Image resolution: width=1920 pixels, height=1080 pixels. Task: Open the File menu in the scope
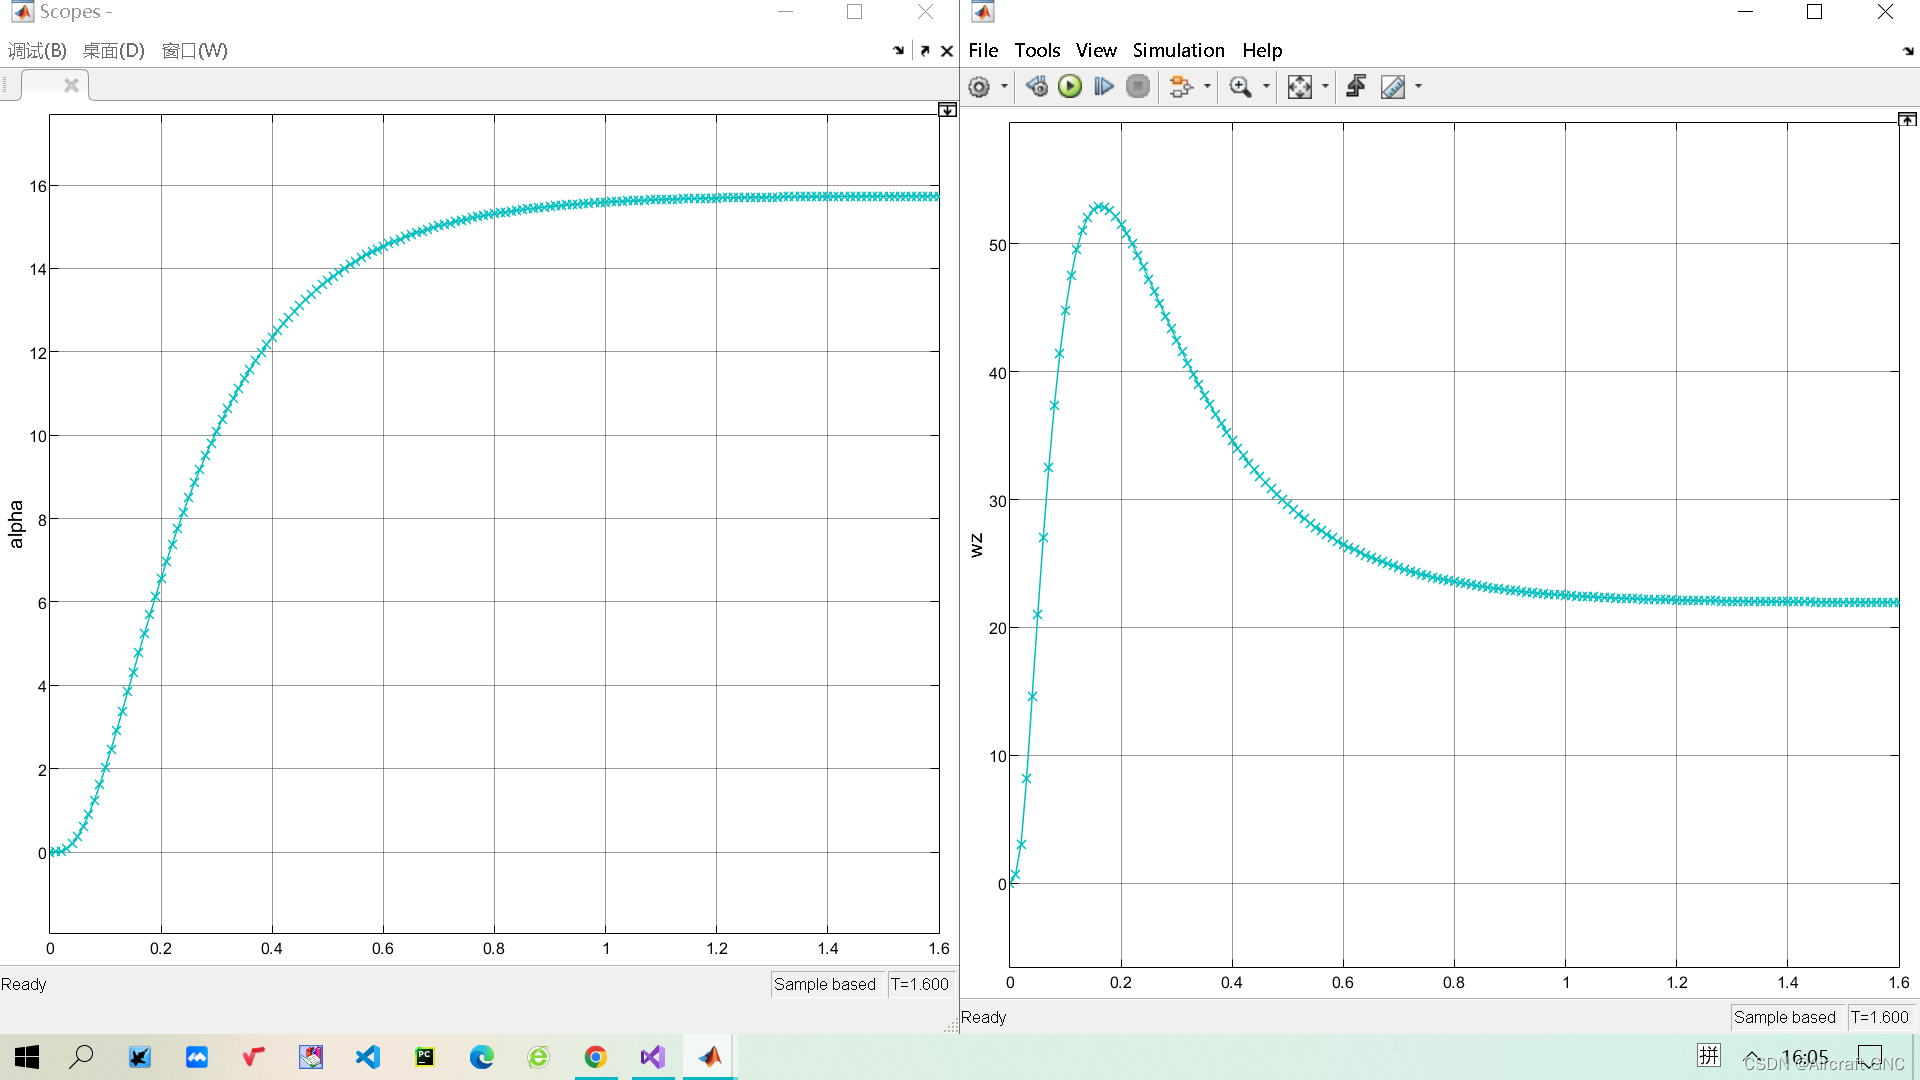click(983, 51)
